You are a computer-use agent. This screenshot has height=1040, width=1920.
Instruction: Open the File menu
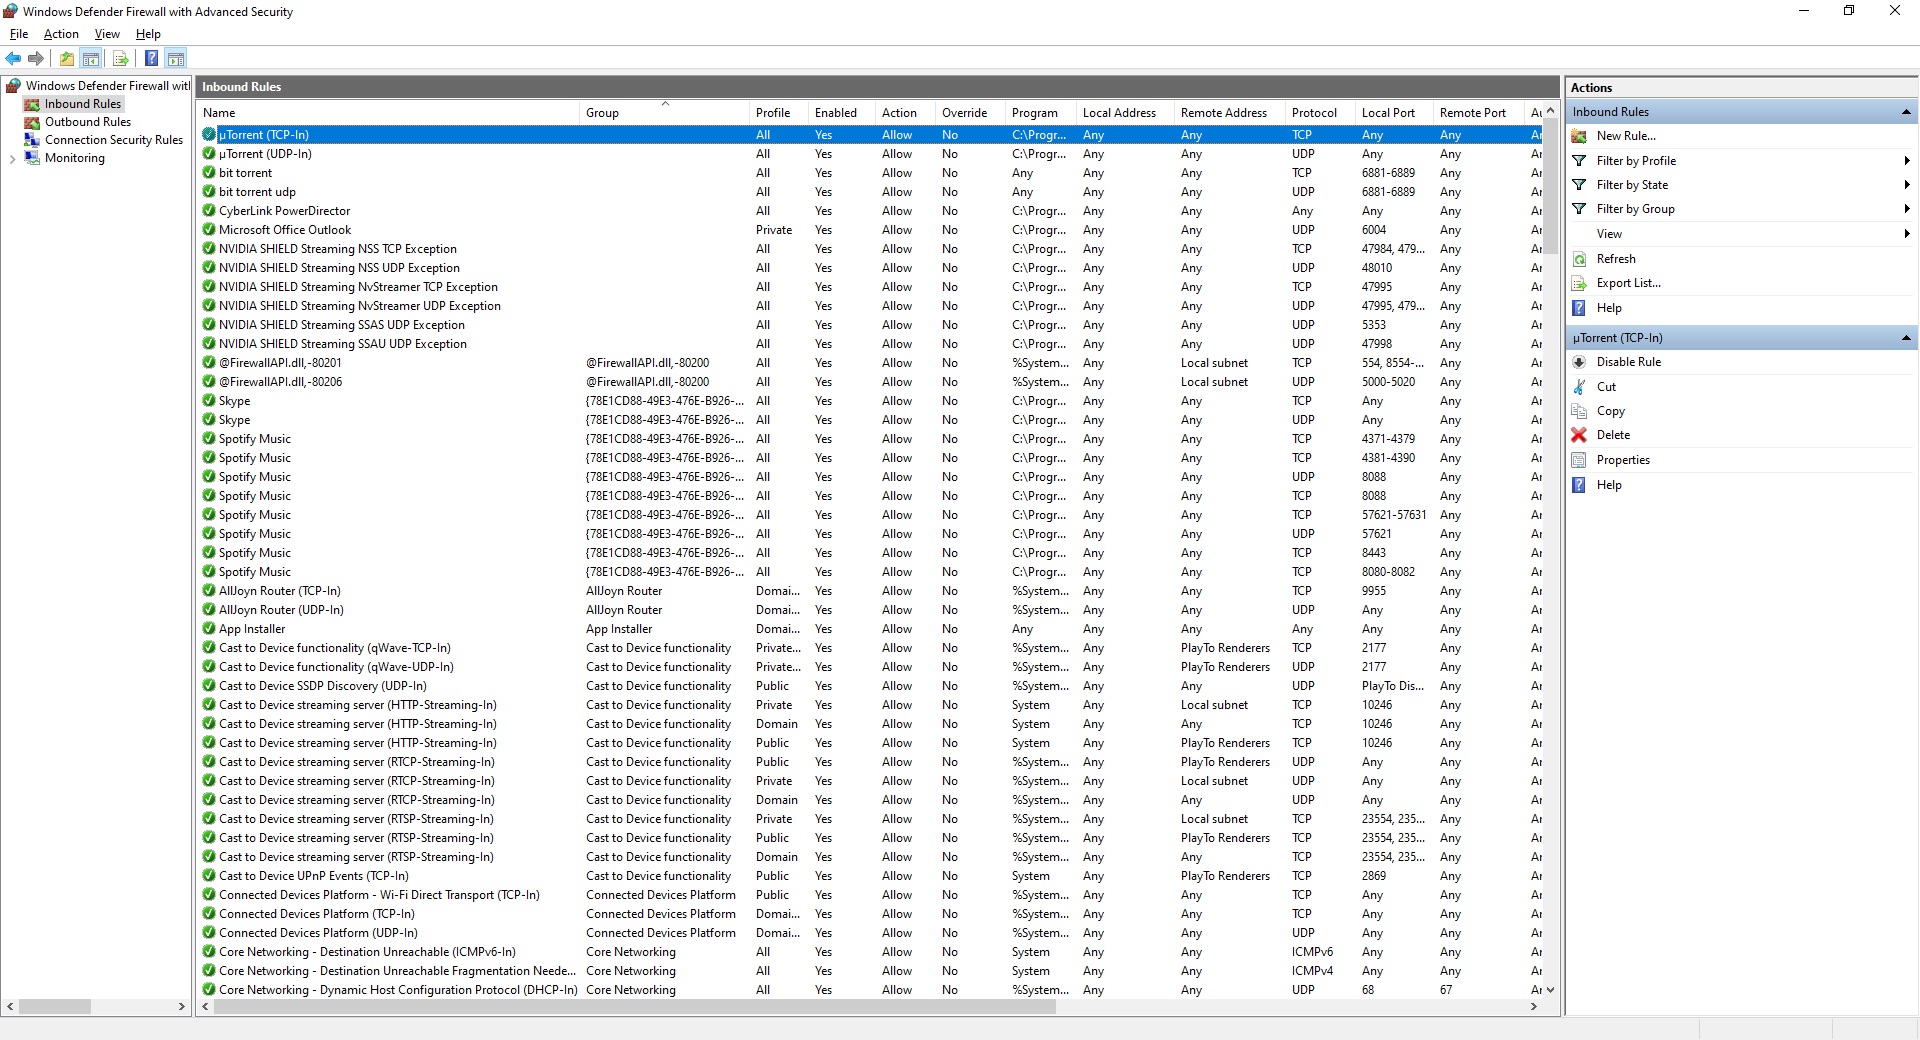pos(19,34)
